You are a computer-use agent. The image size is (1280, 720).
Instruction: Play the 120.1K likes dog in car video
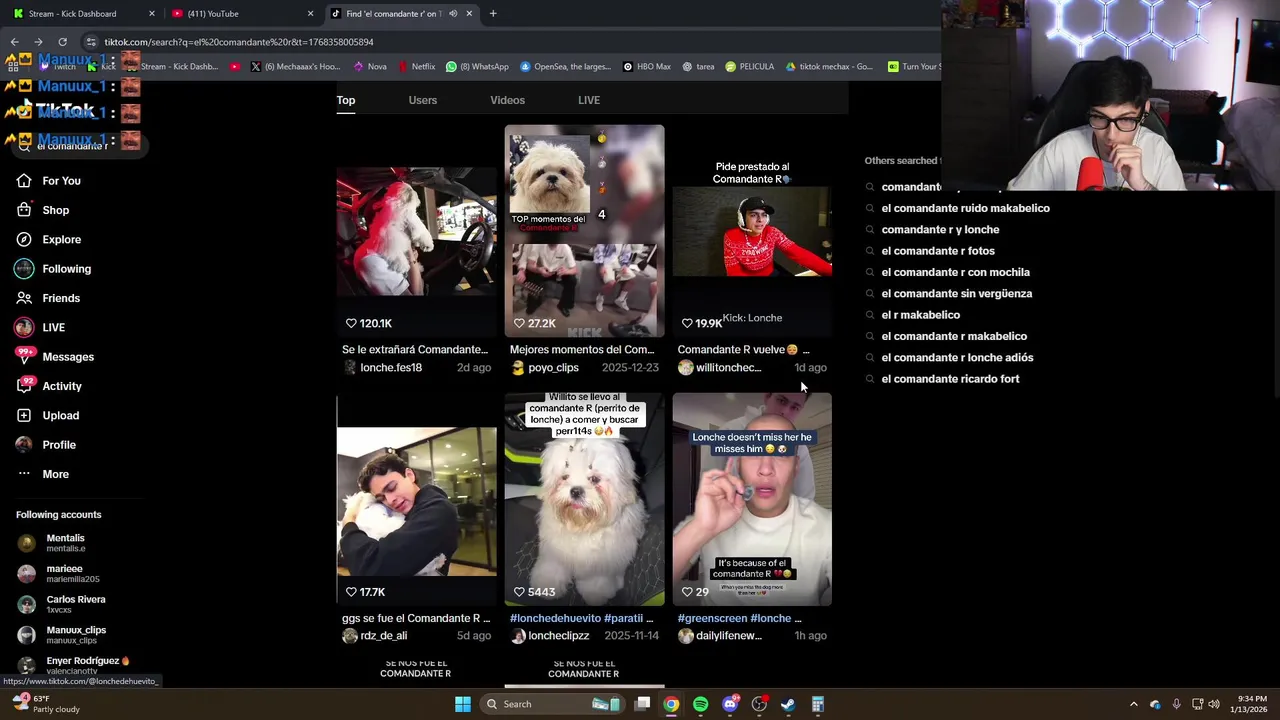click(416, 231)
